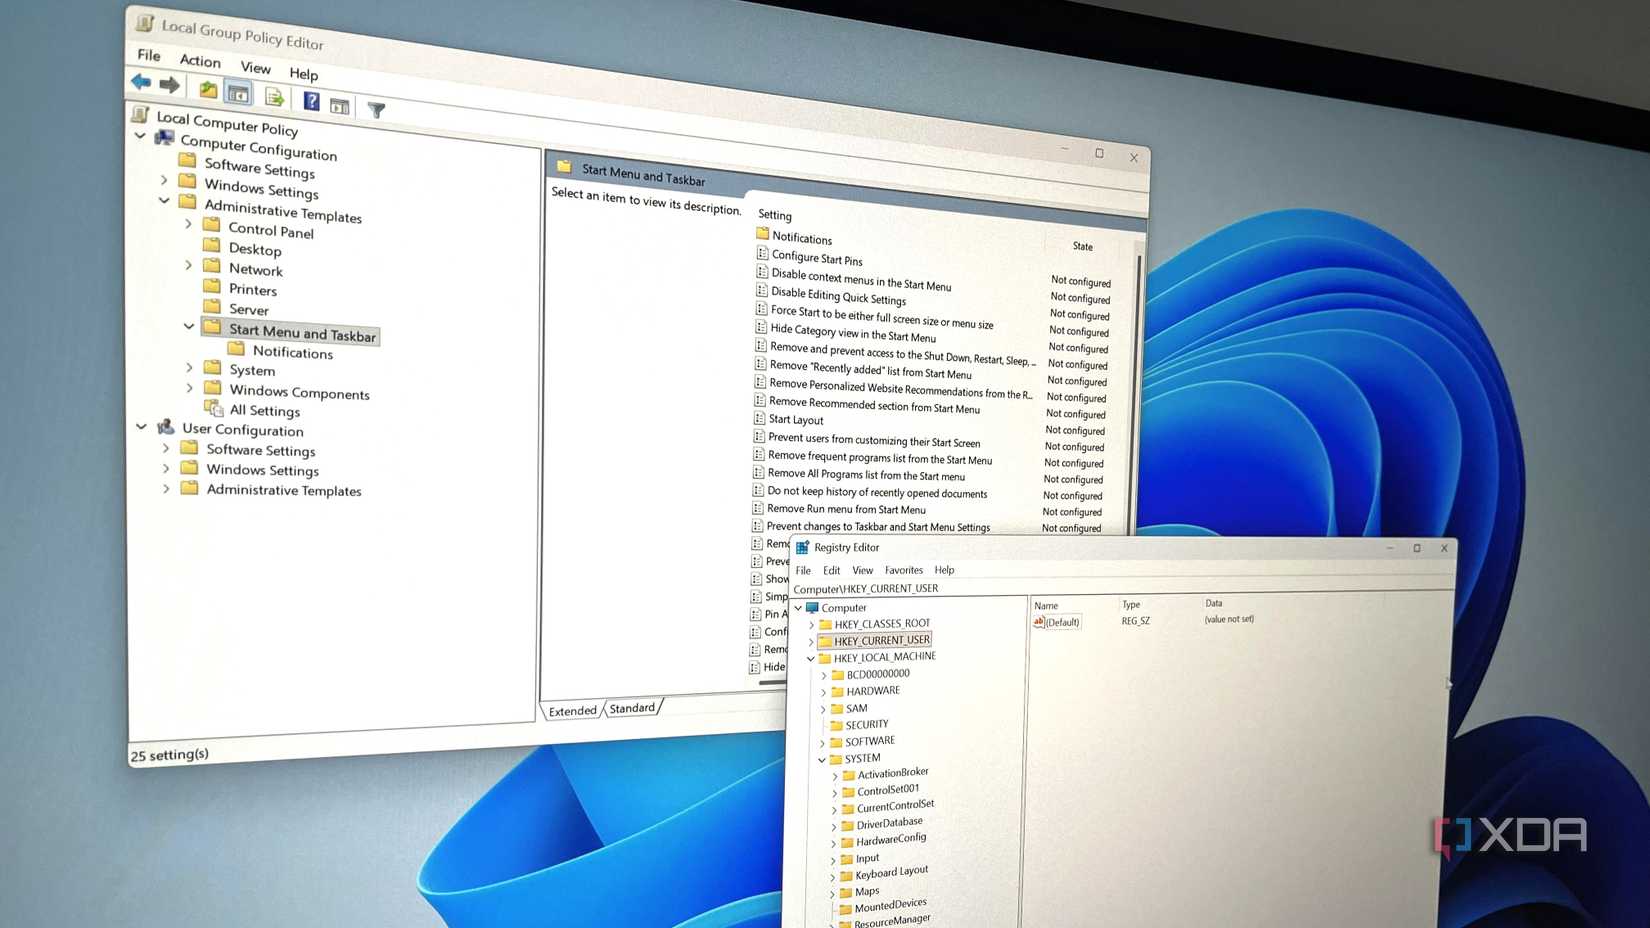Sort settings by the State column header
1650x928 pixels.
pos(1083,246)
